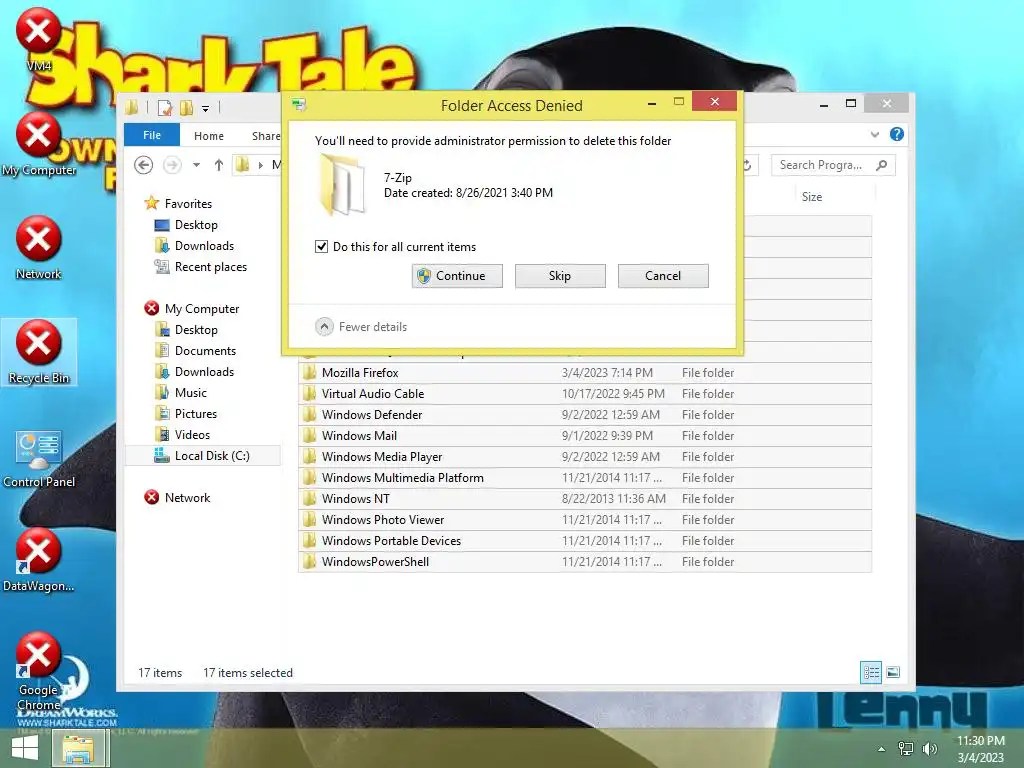Screen dimensions: 1024x768
Task: Go back using Explorer Back arrow
Action: (x=144, y=165)
